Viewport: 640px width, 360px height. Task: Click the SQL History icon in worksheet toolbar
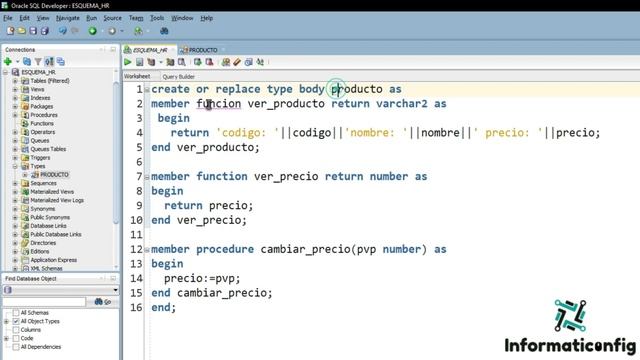pos(248,62)
